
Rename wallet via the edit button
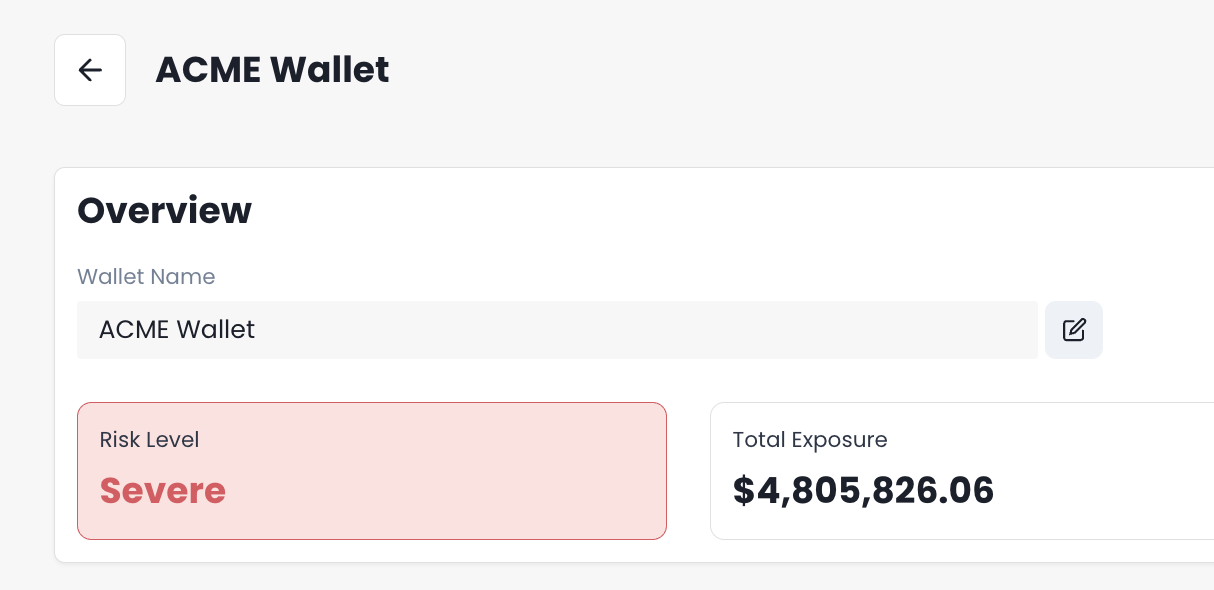pyautogui.click(x=1074, y=330)
